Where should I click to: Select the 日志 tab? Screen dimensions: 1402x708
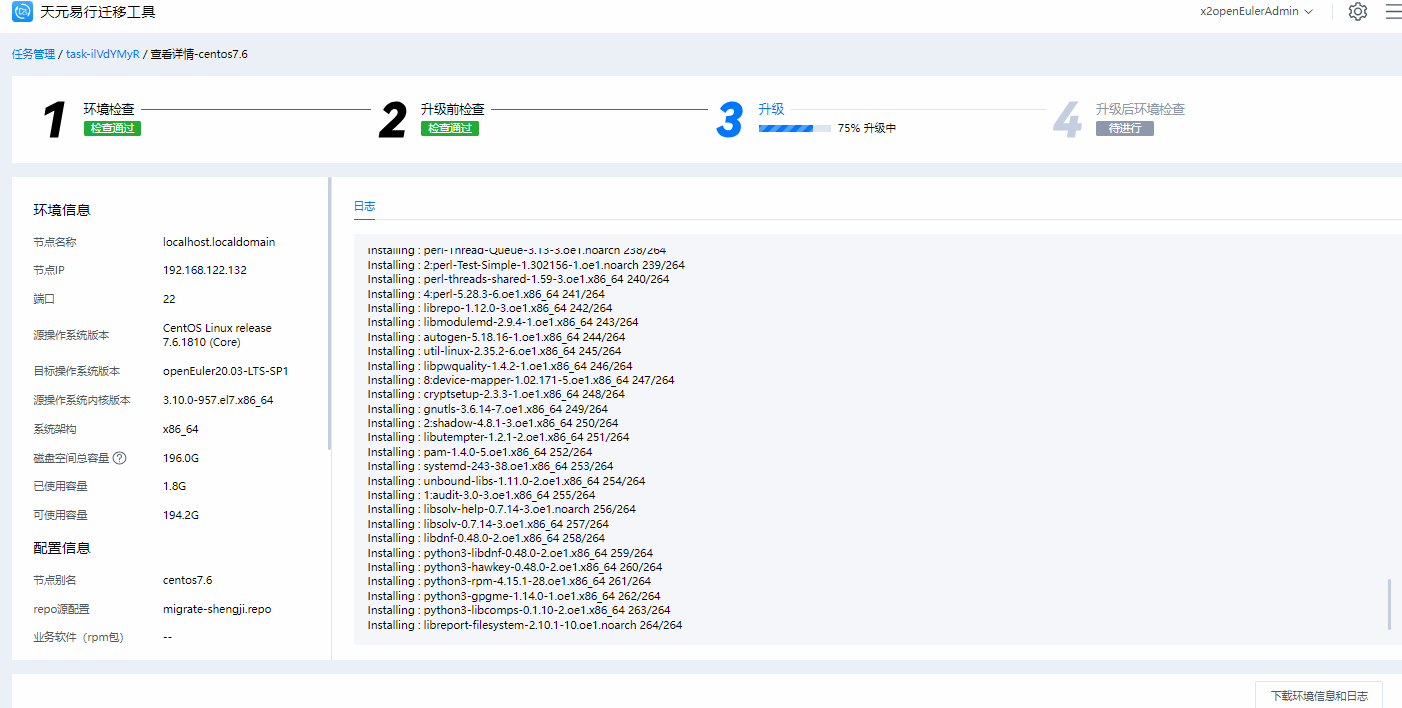pyautogui.click(x=364, y=206)
